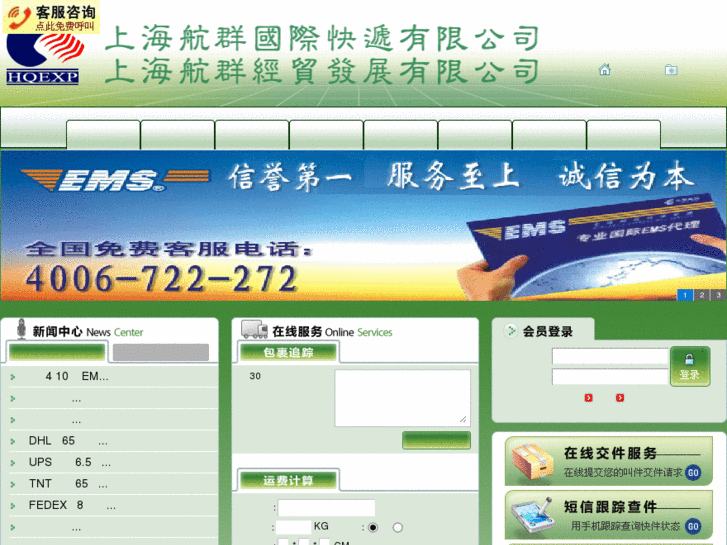
Task: Select the 包裹追踪 tab
Action: [x=288, y=353]
